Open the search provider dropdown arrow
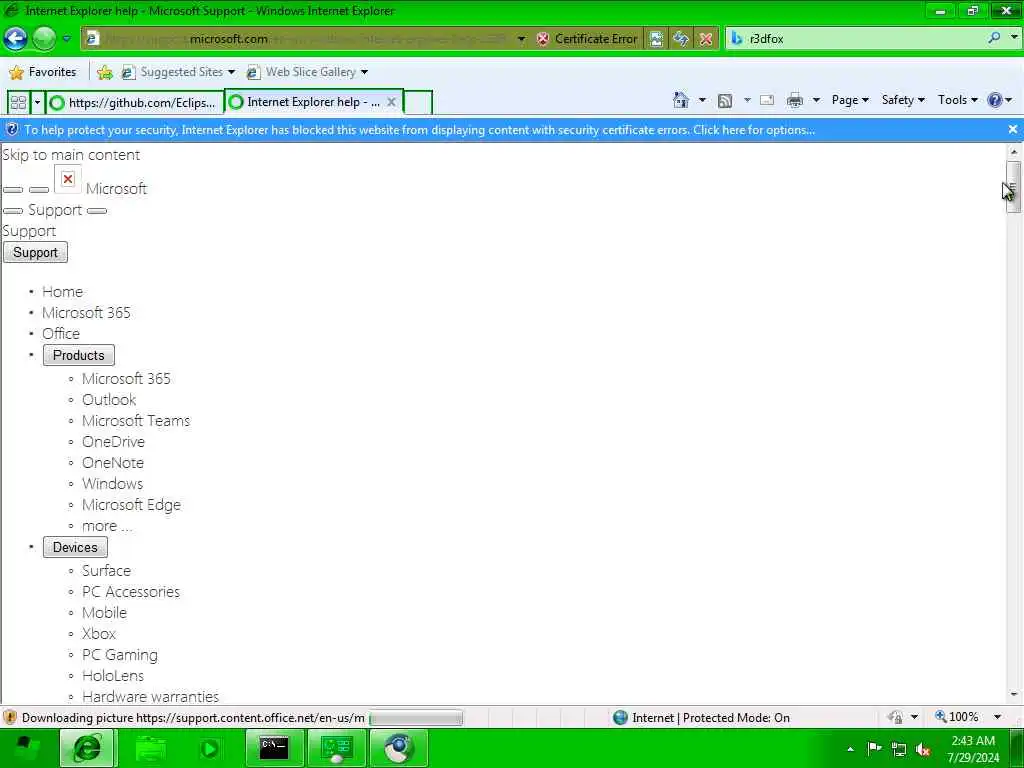 (x=1014, y=38)
